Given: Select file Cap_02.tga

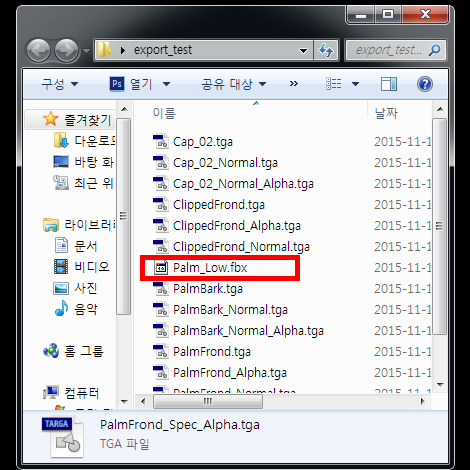Looking at the screenshot, I should coord(203,142).
